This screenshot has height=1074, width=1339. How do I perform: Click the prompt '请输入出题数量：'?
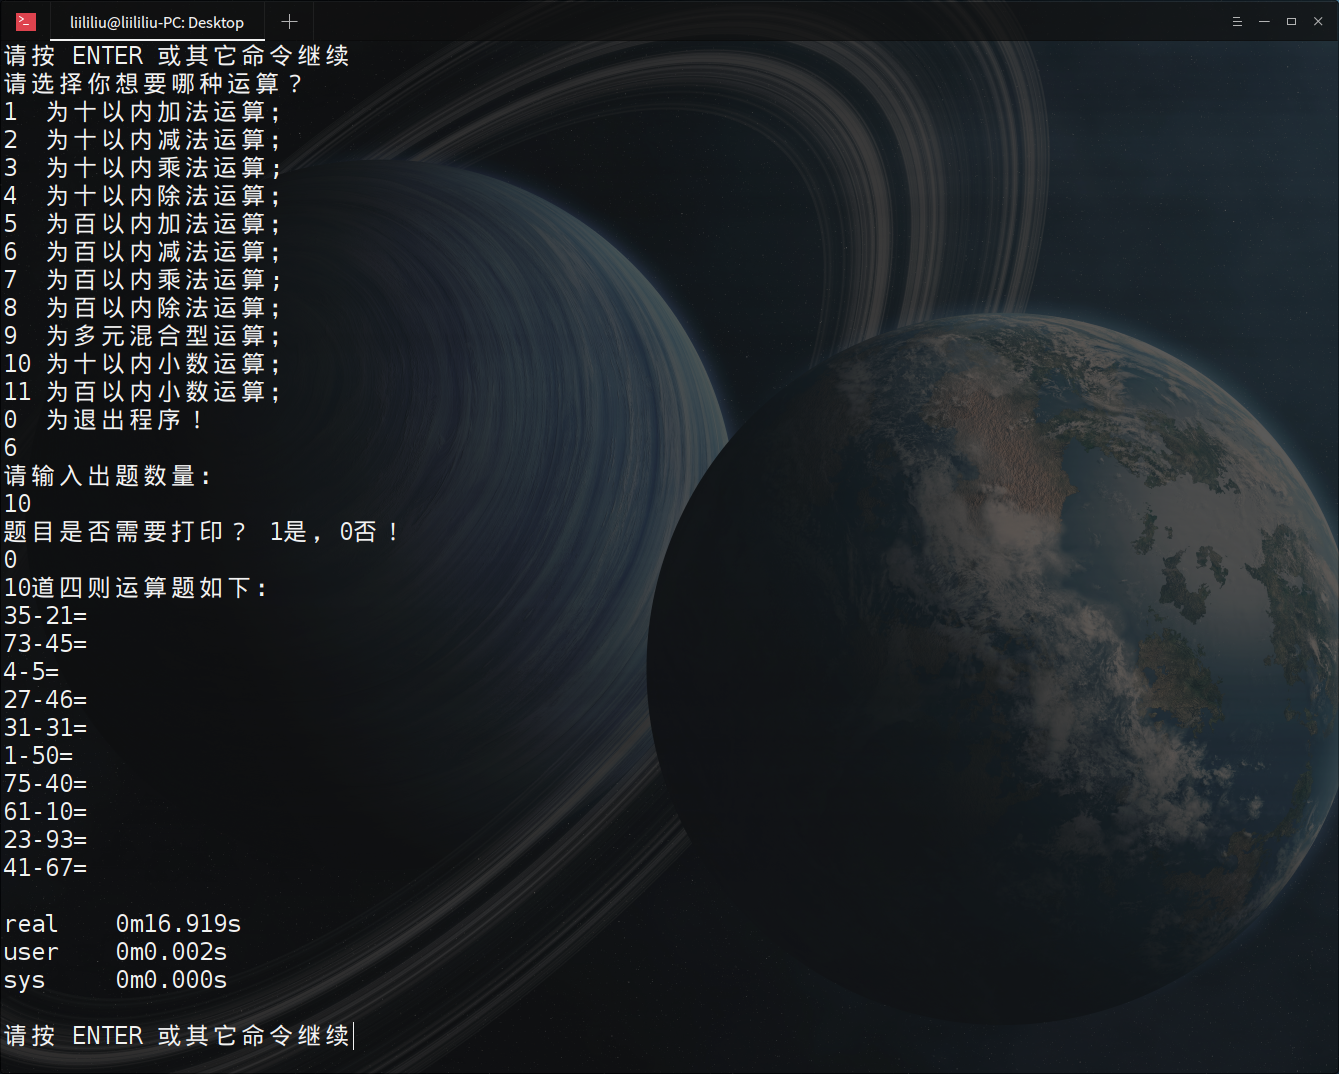point(108,476)
